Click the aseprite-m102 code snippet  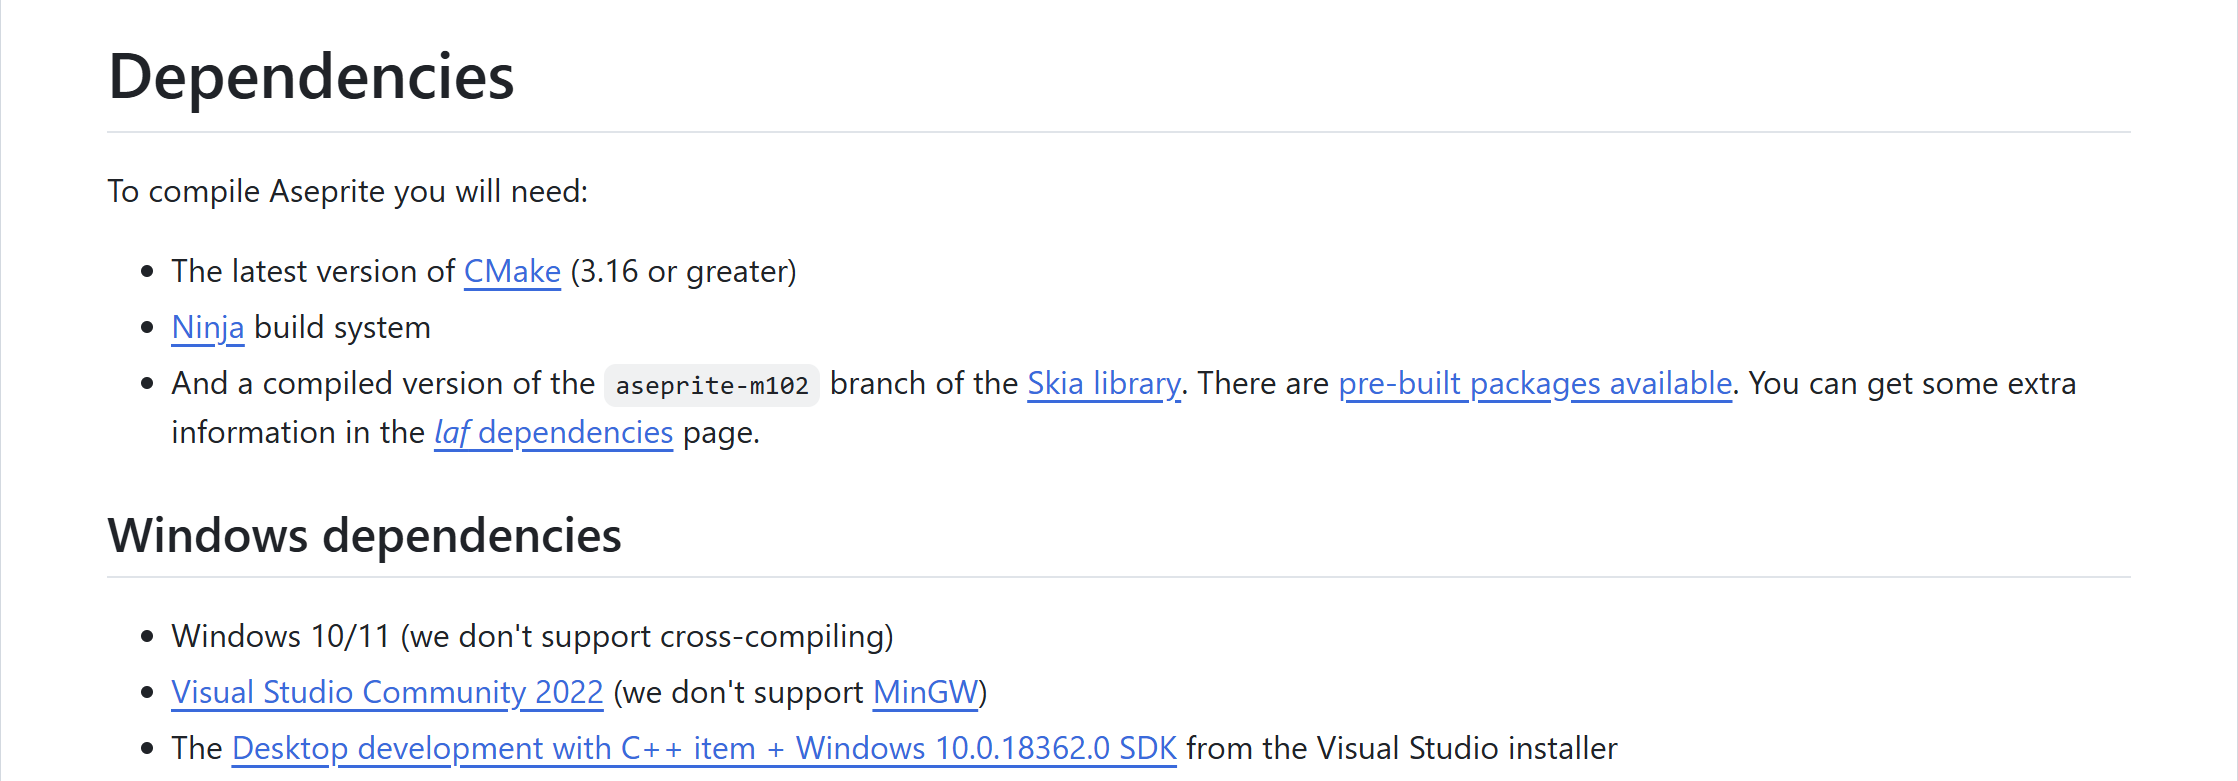pos(711,386)
